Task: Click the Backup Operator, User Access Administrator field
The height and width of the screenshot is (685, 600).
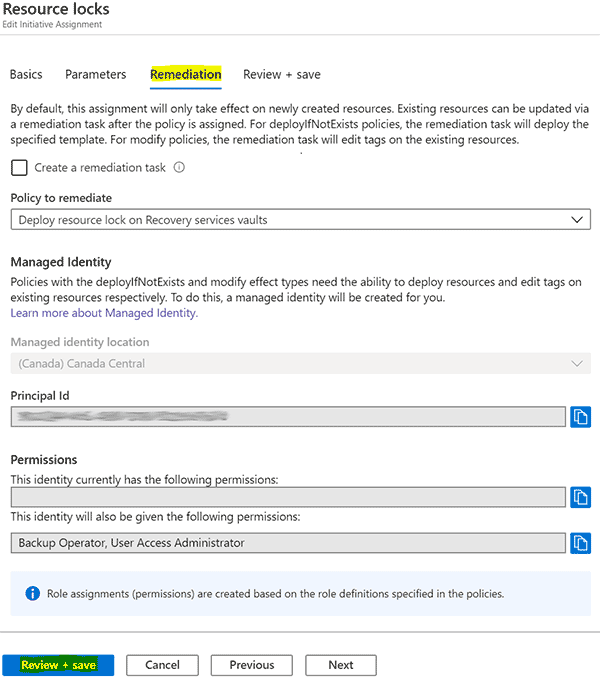Action: [x=288, y=543]
